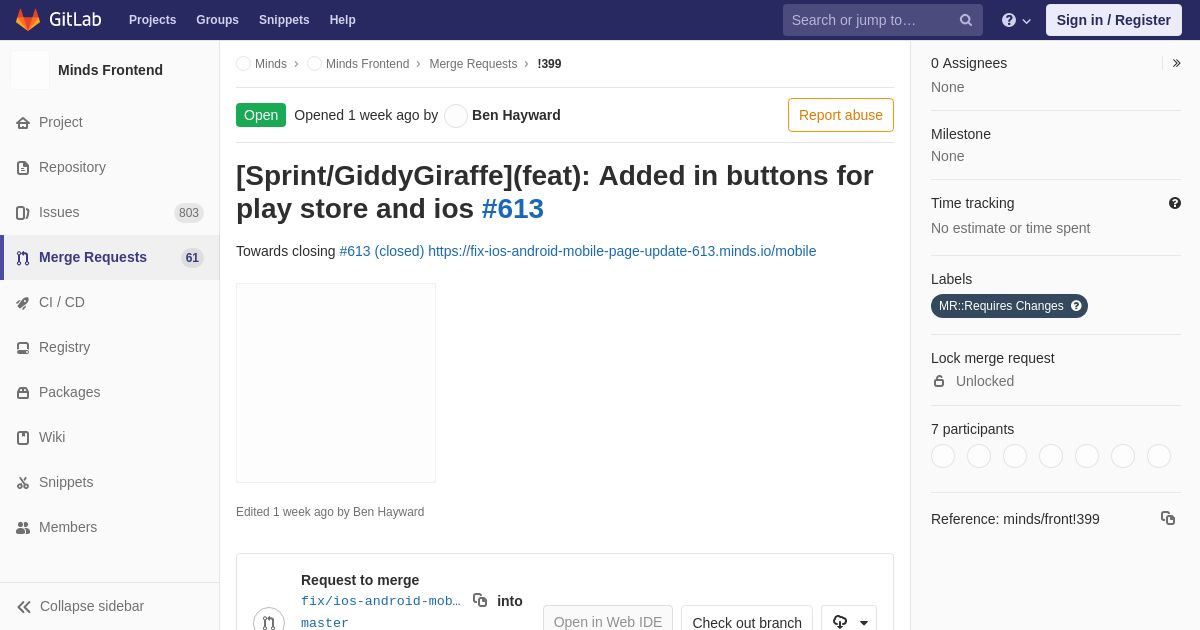Open the #613 (closed) link
This screenshot has height=630, width=1200.
[x=382, y=251]
